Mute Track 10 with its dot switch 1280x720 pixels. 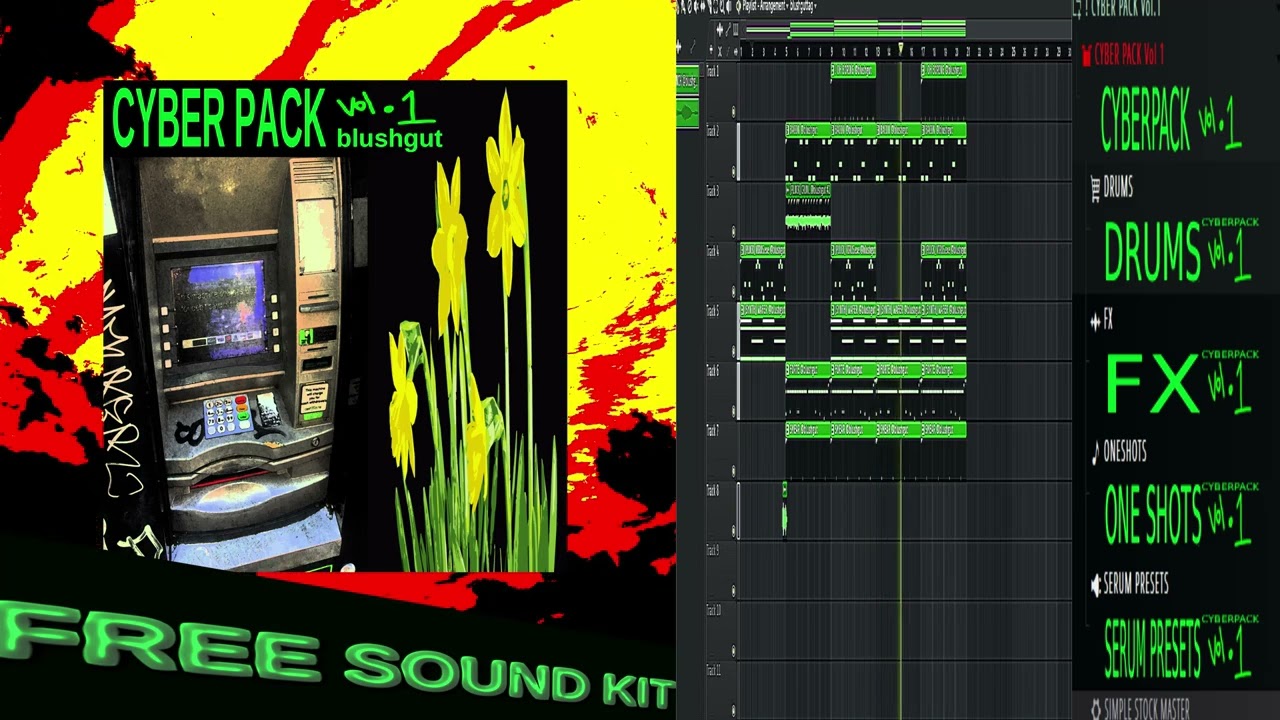tap(733, 652)
